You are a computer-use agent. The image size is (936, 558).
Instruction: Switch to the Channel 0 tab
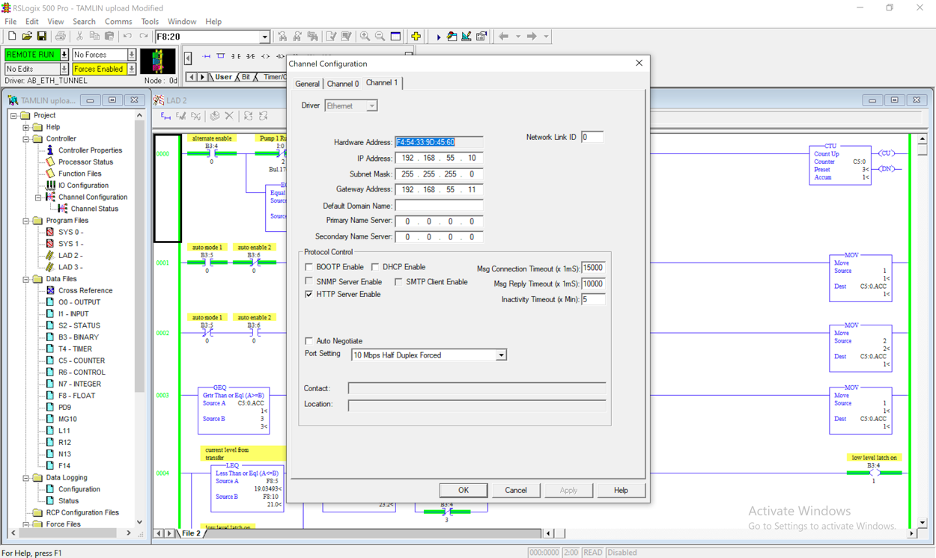[x=343, y=84]
